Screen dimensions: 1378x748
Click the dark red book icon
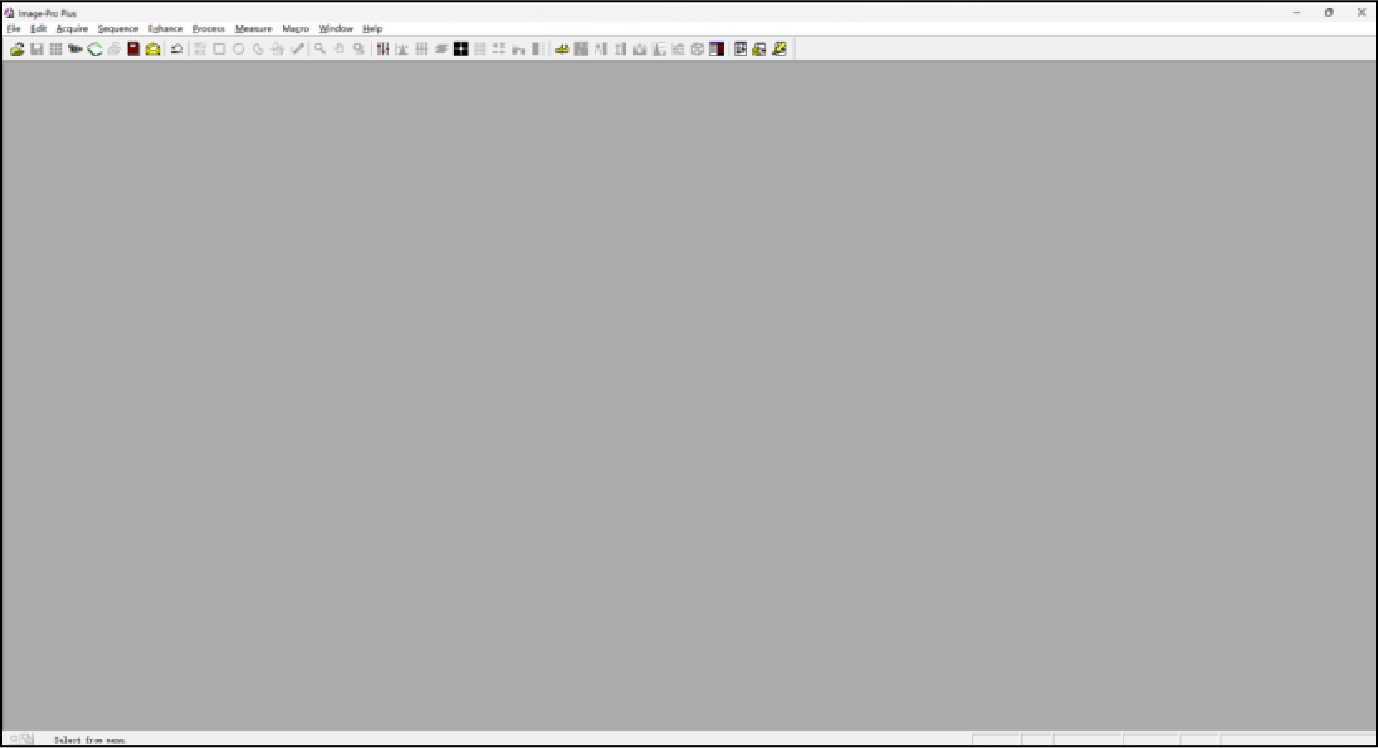[133, 49]
